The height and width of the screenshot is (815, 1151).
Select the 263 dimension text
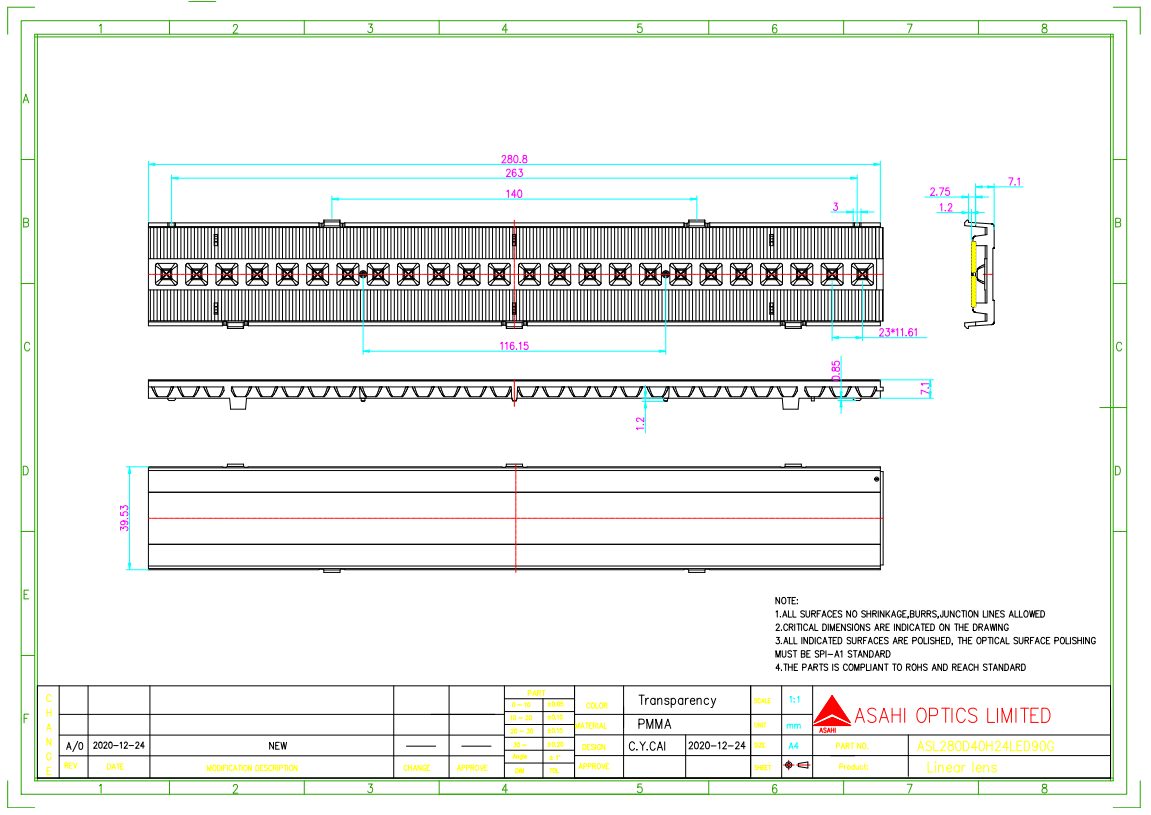coord(514,173)
